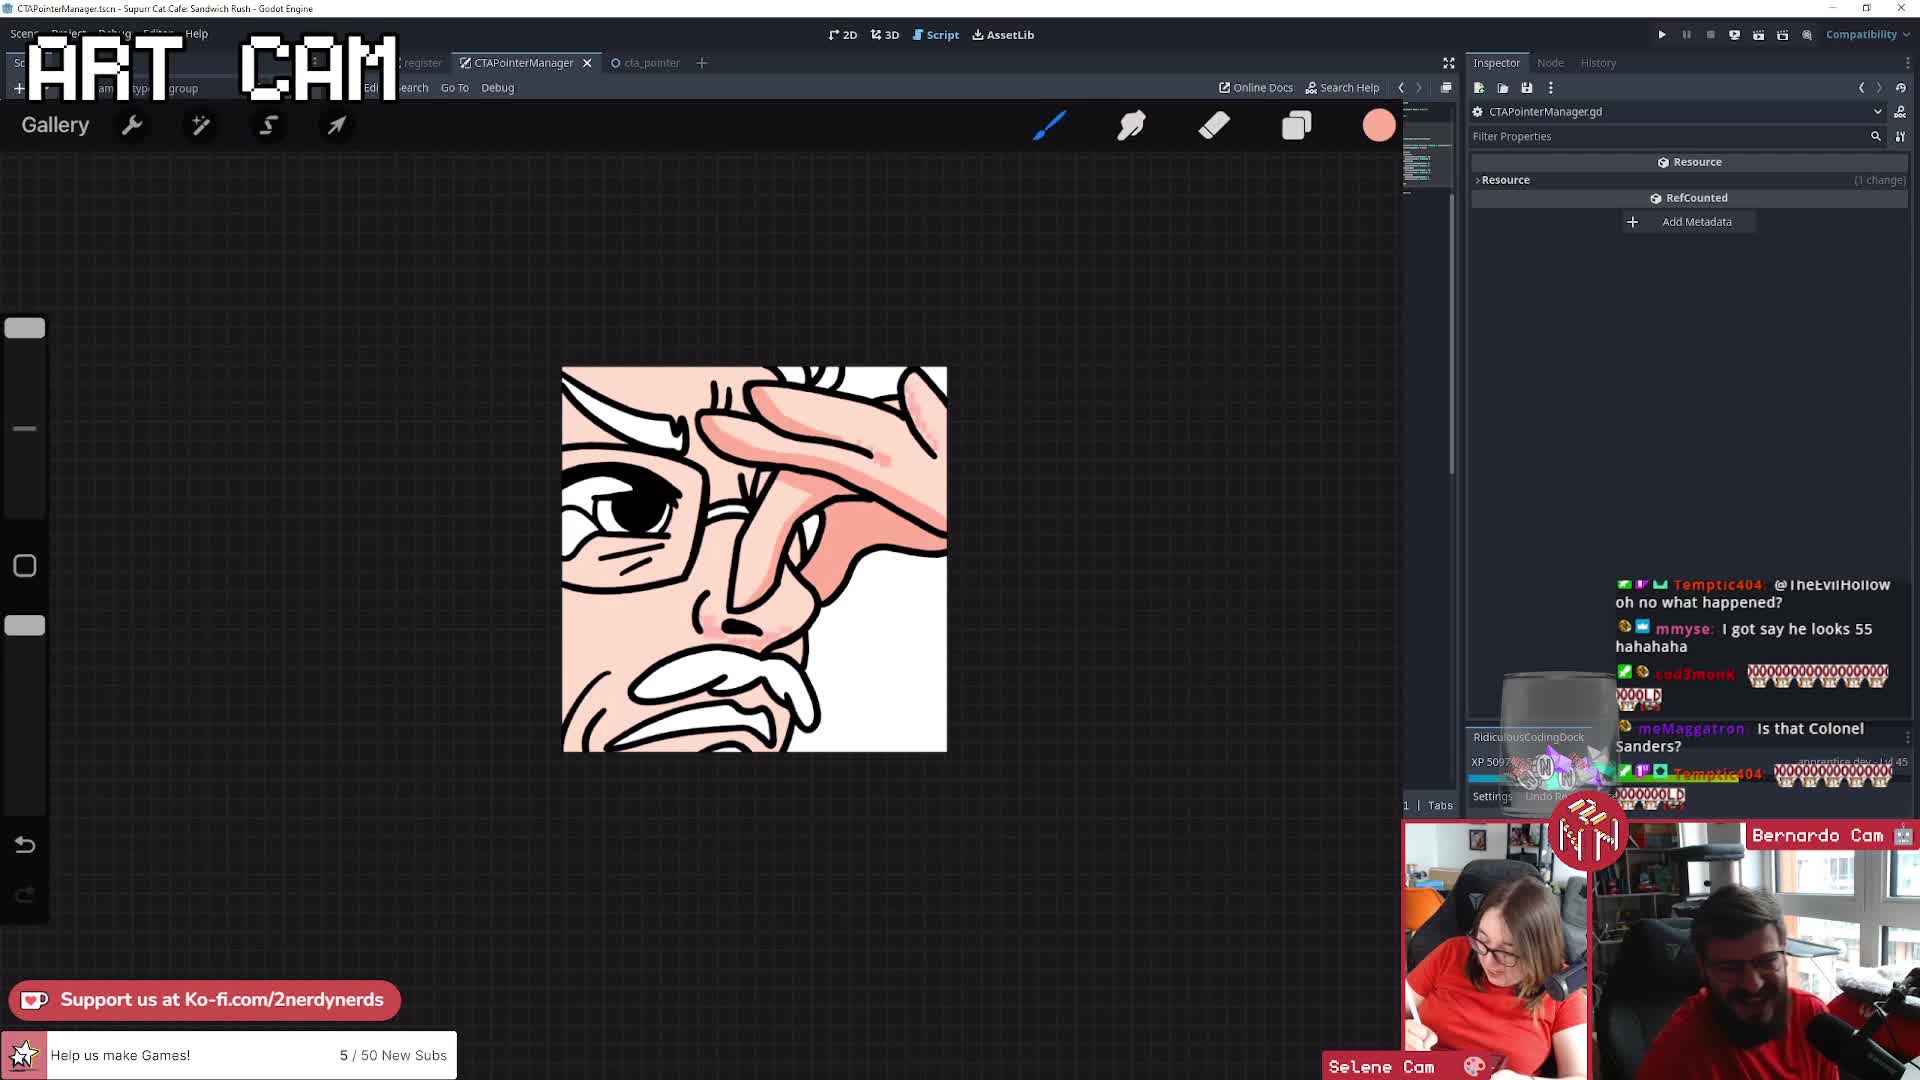
Task: Add a new scene tab
Action: coord(702,63)
